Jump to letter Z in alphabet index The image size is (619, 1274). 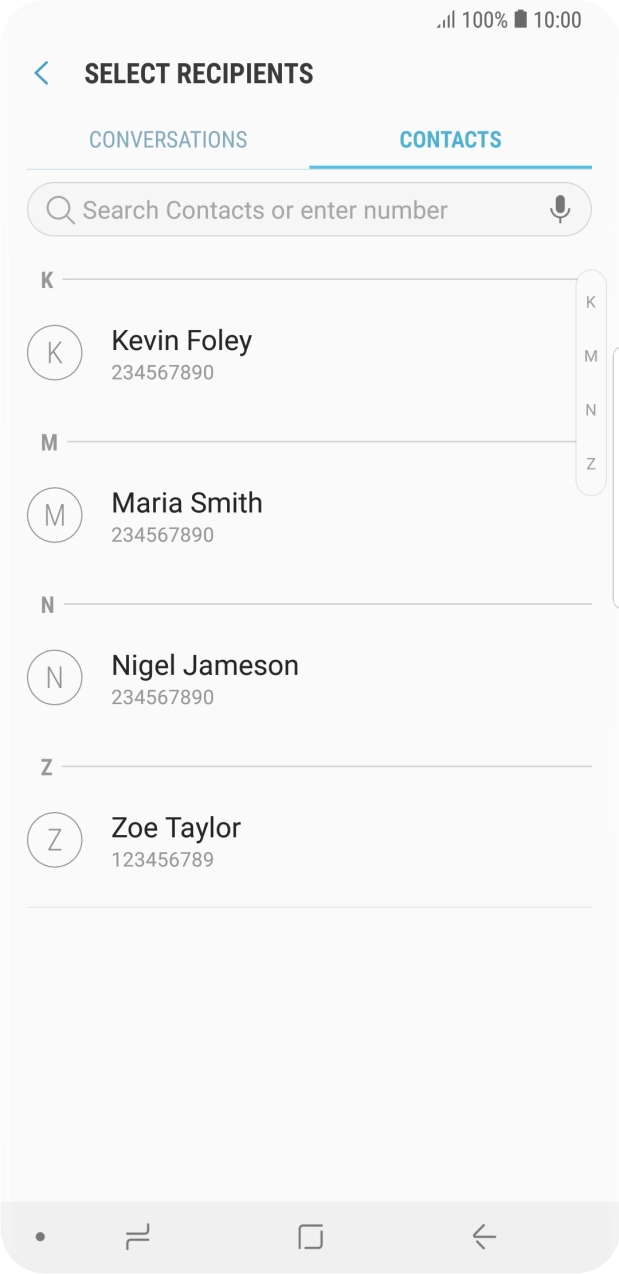[x=590, y=463]
